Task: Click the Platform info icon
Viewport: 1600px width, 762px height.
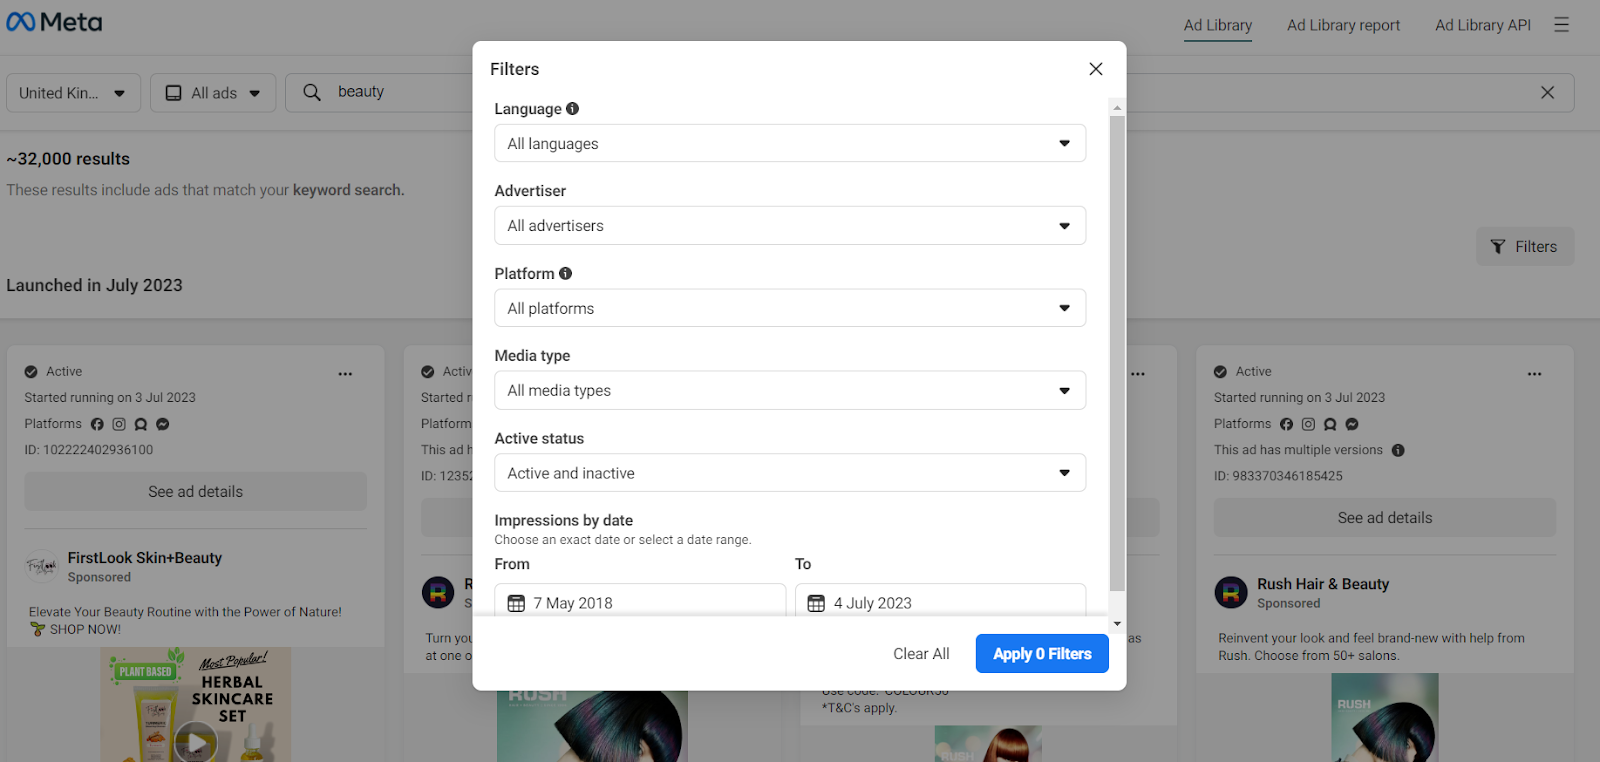Action: click(565, 273)
